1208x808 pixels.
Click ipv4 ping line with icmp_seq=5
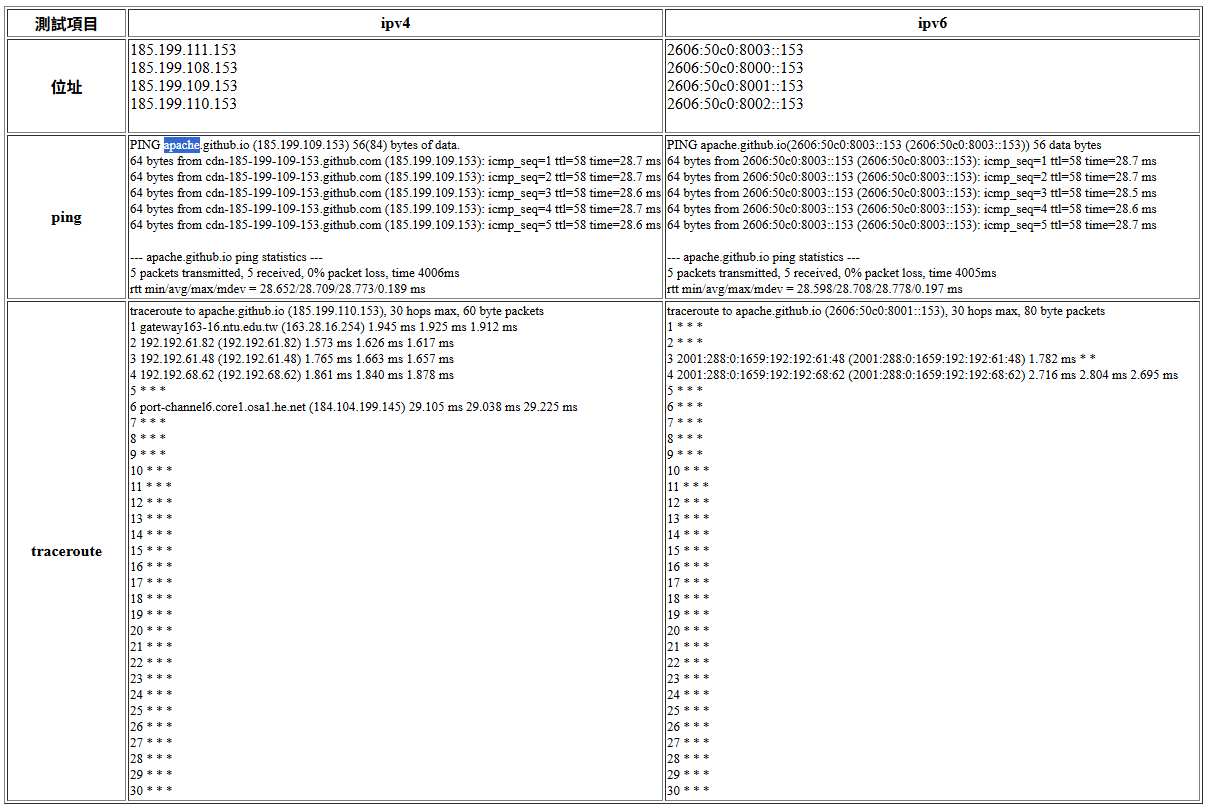tap(395, 225)
